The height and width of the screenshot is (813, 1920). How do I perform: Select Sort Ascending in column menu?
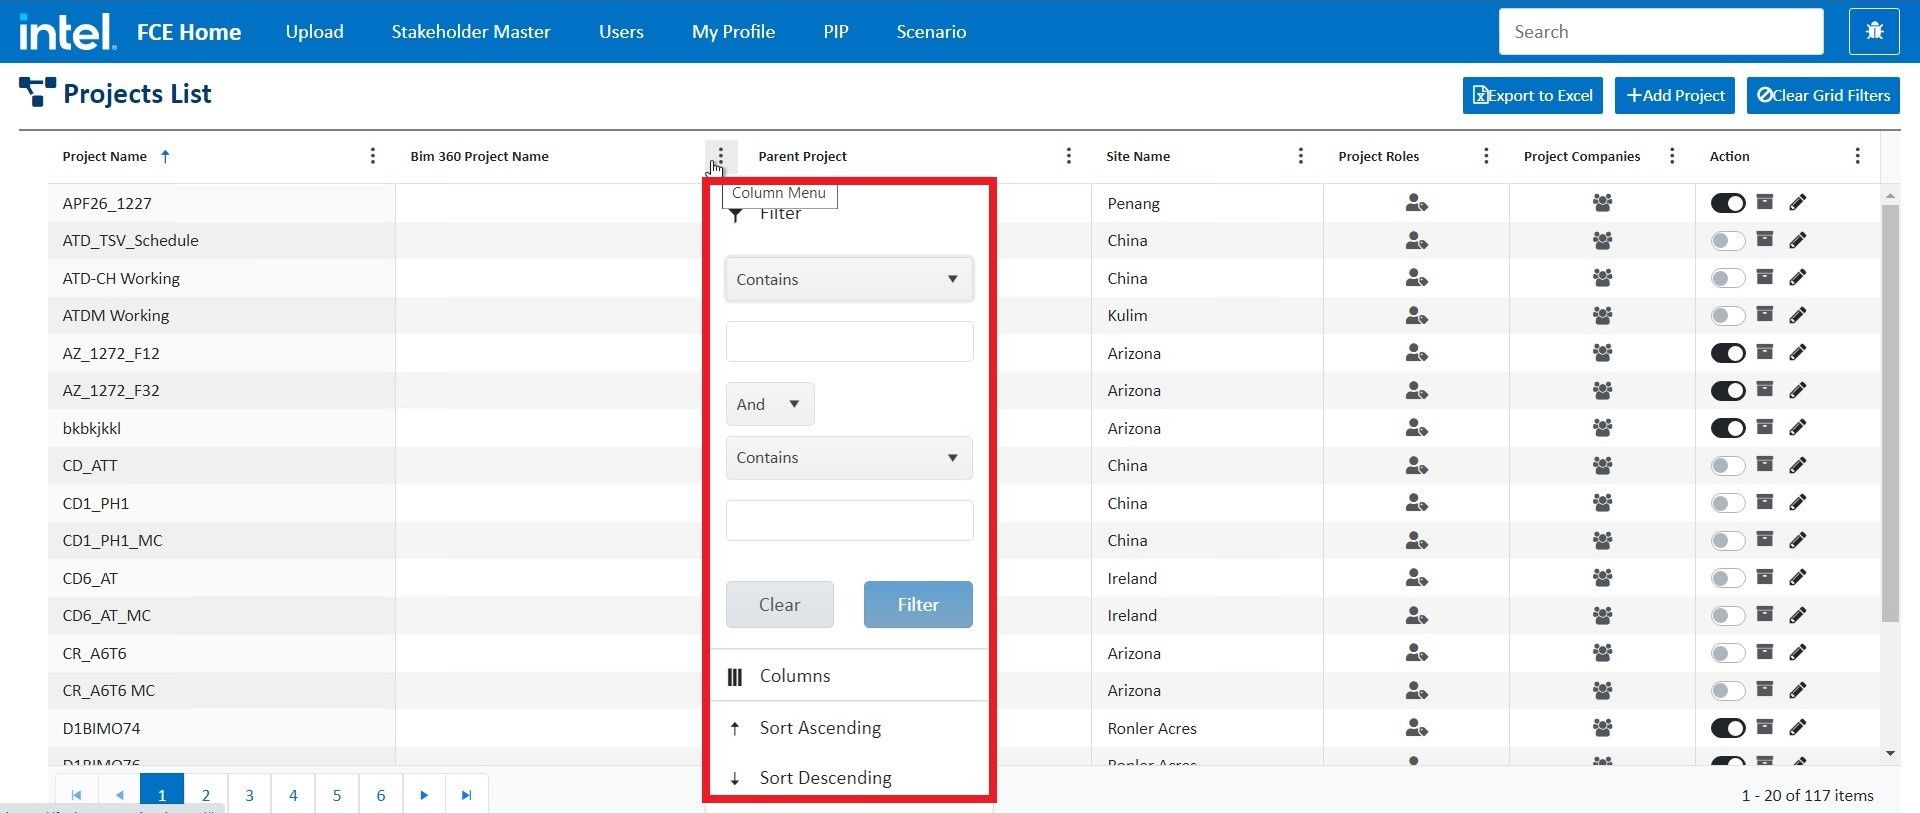pos(820,728)
